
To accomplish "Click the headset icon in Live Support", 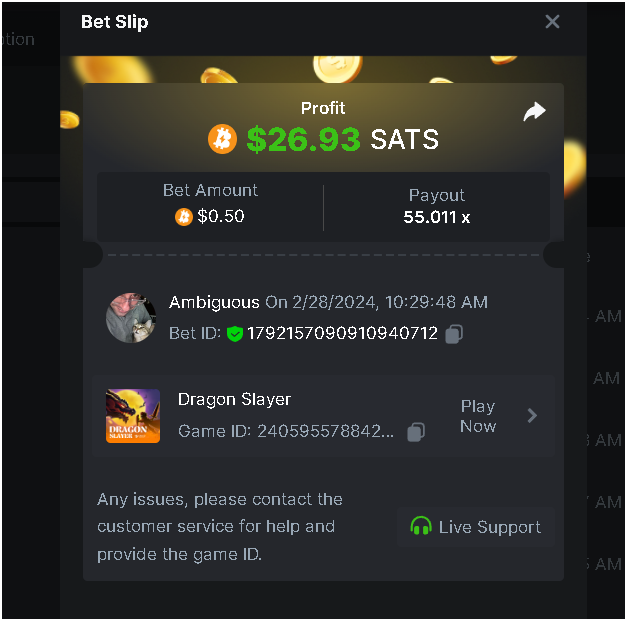I will tap(421, 527).
